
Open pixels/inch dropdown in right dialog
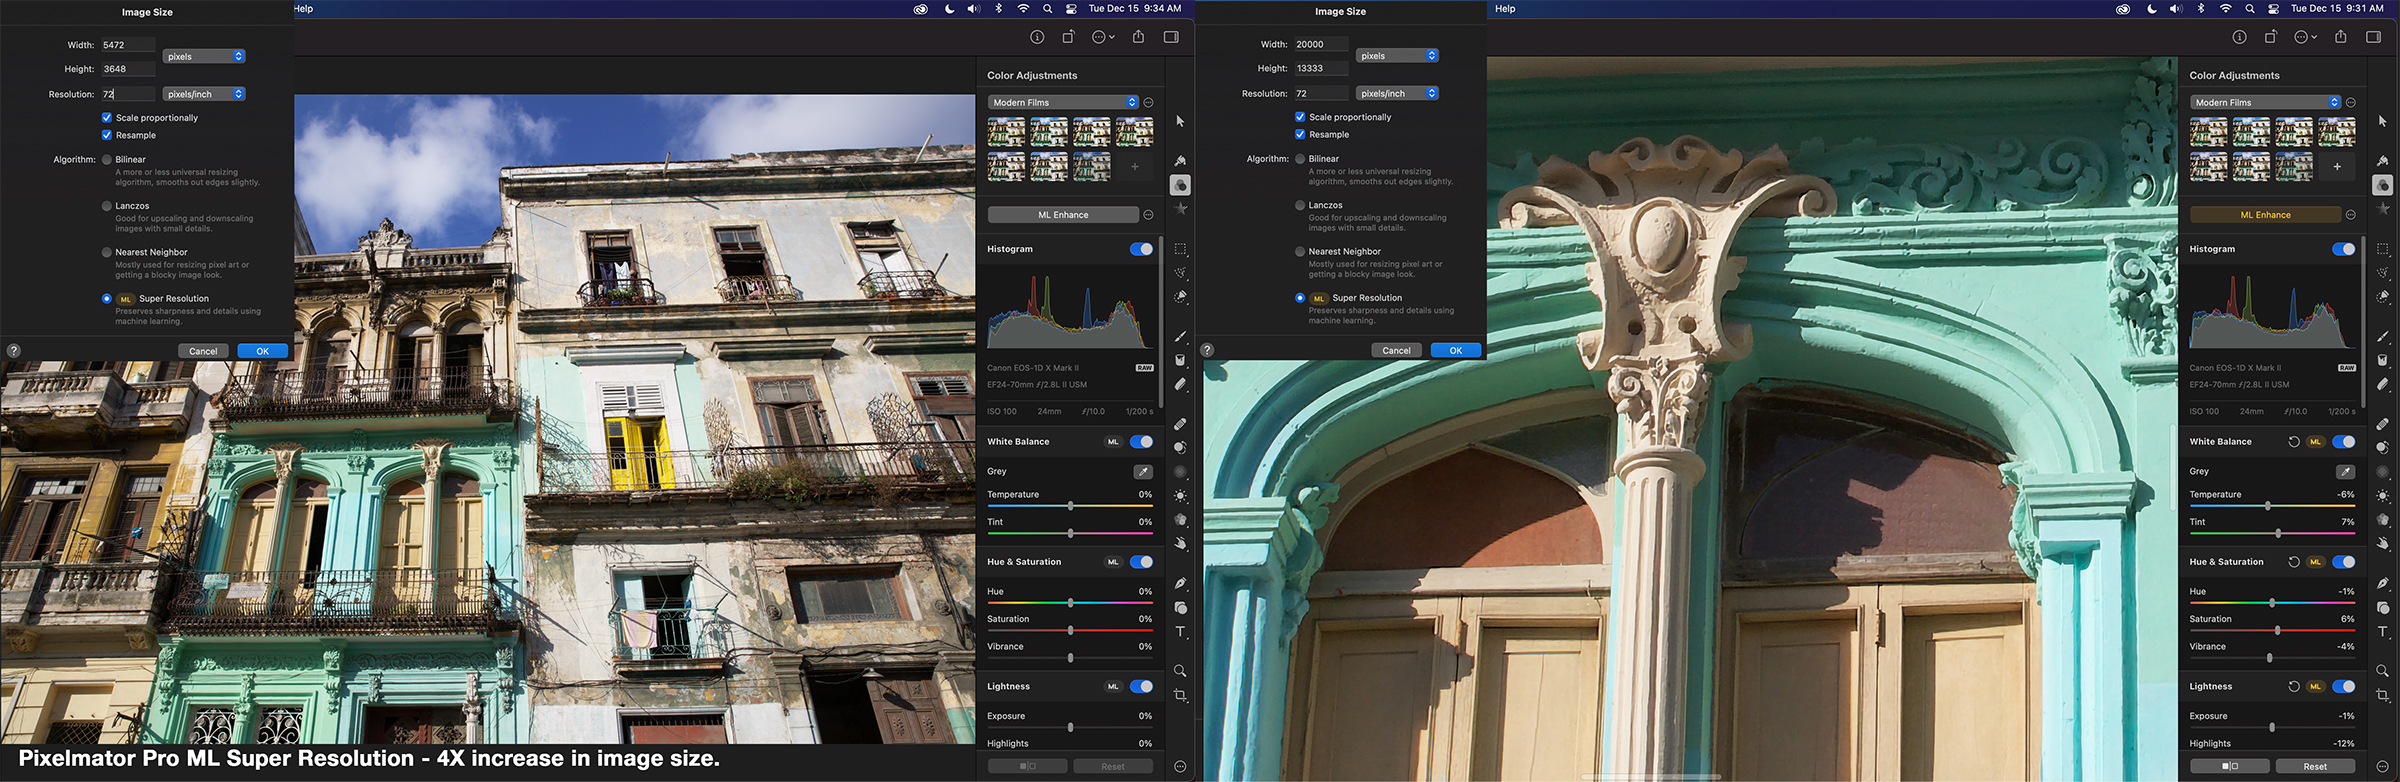pos(1398,93)
